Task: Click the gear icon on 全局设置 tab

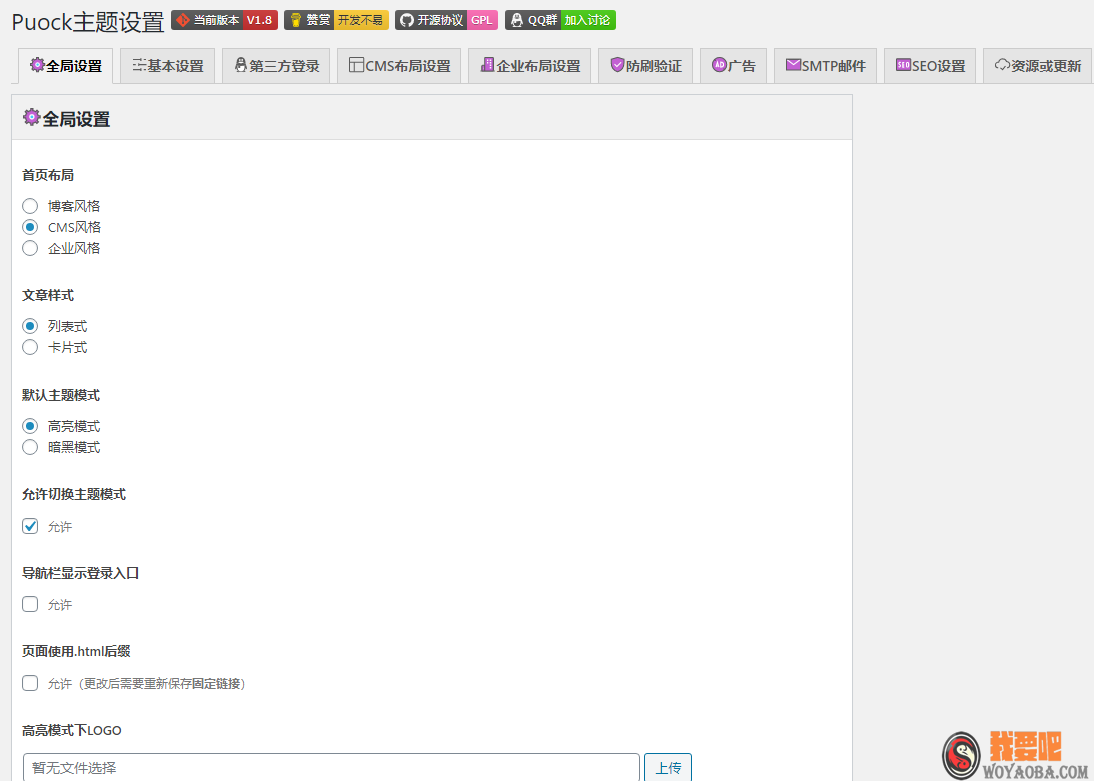Action: pos(37,65)
